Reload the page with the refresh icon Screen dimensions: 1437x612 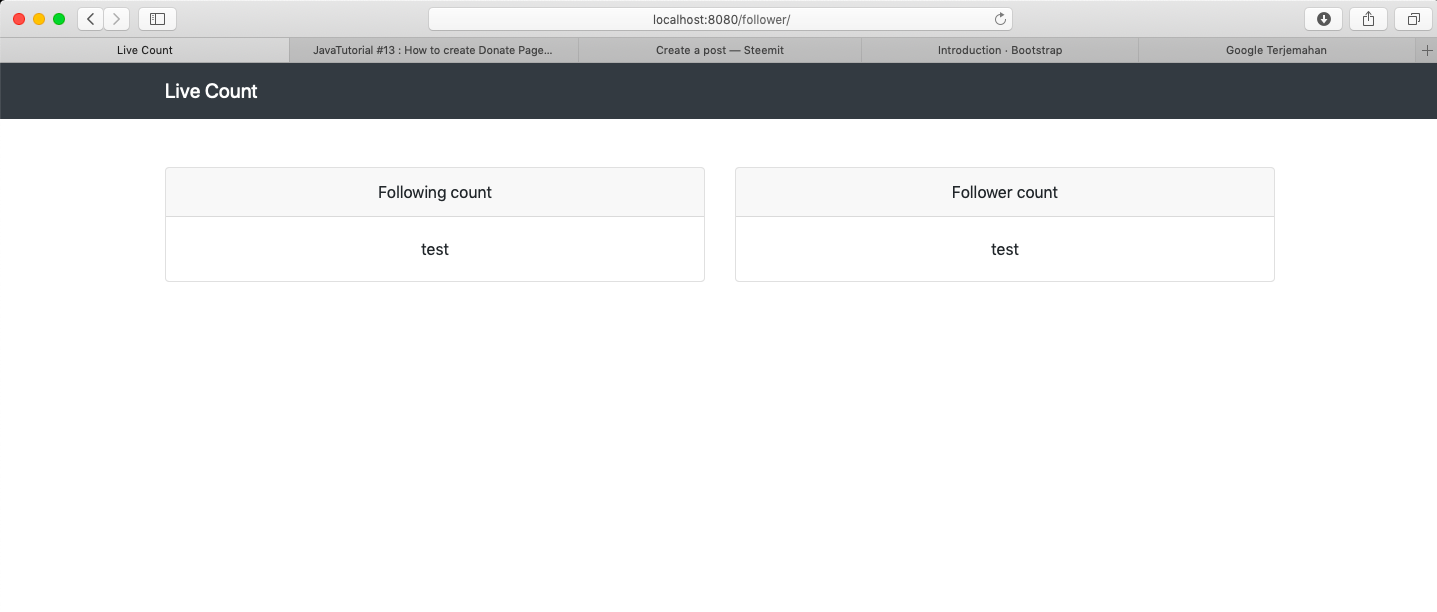click(1000, 19)
